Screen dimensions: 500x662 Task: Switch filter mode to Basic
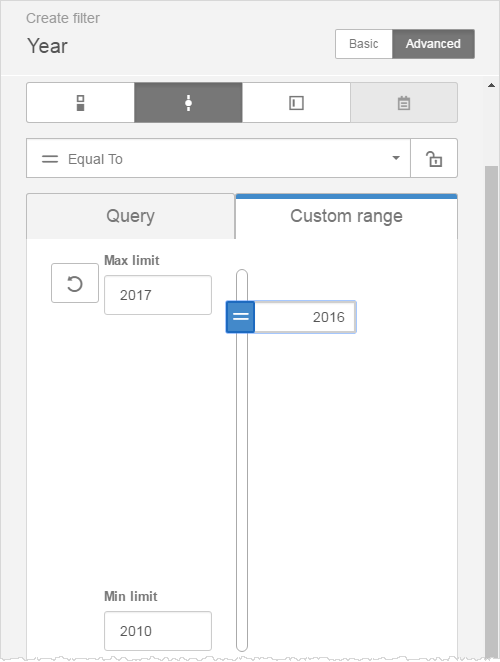point(364,44)
